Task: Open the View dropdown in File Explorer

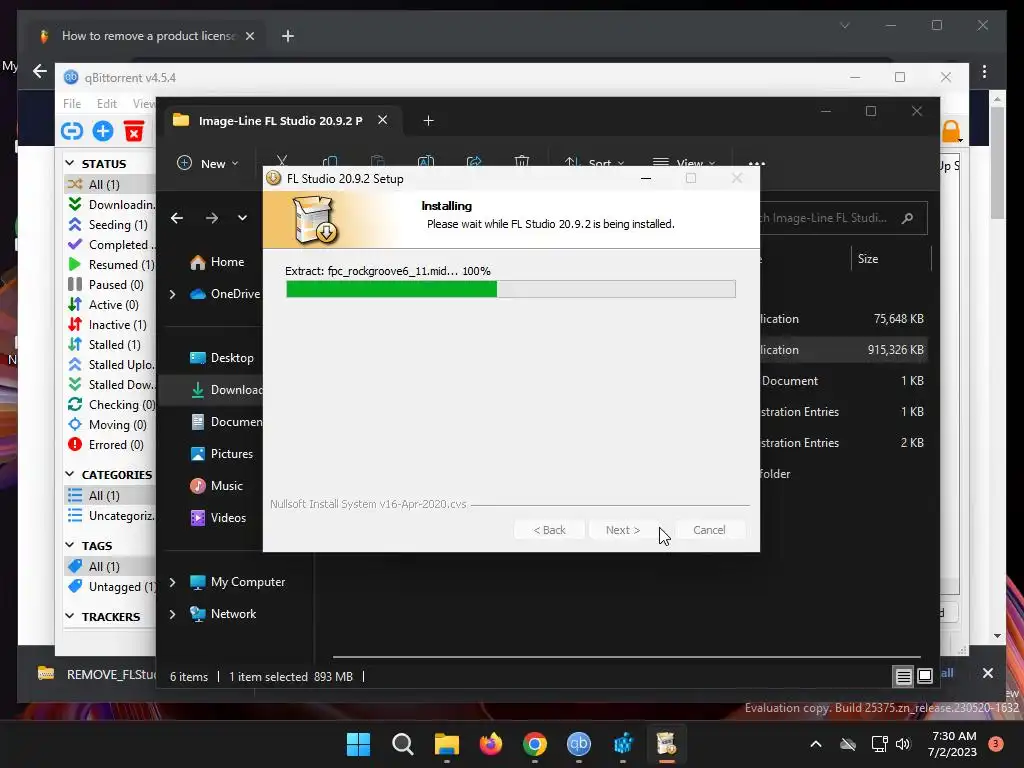Action: pyautogui.click(x=684, y=163)
